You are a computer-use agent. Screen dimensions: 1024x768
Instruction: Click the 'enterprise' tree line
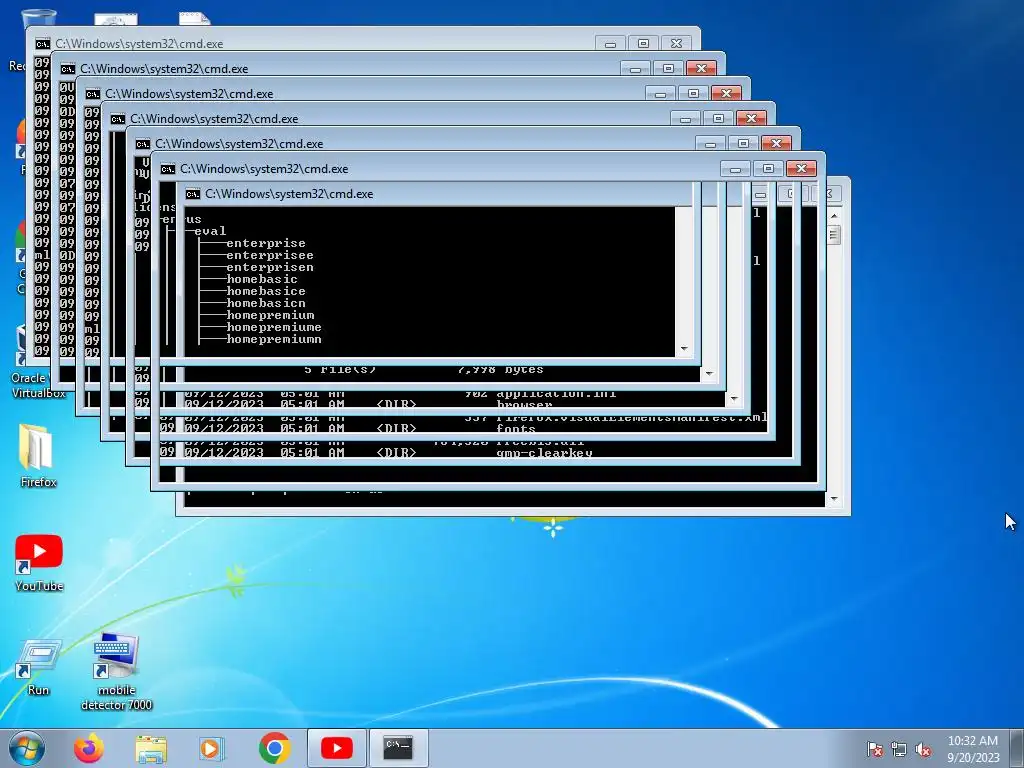click(x=266, y=243)
